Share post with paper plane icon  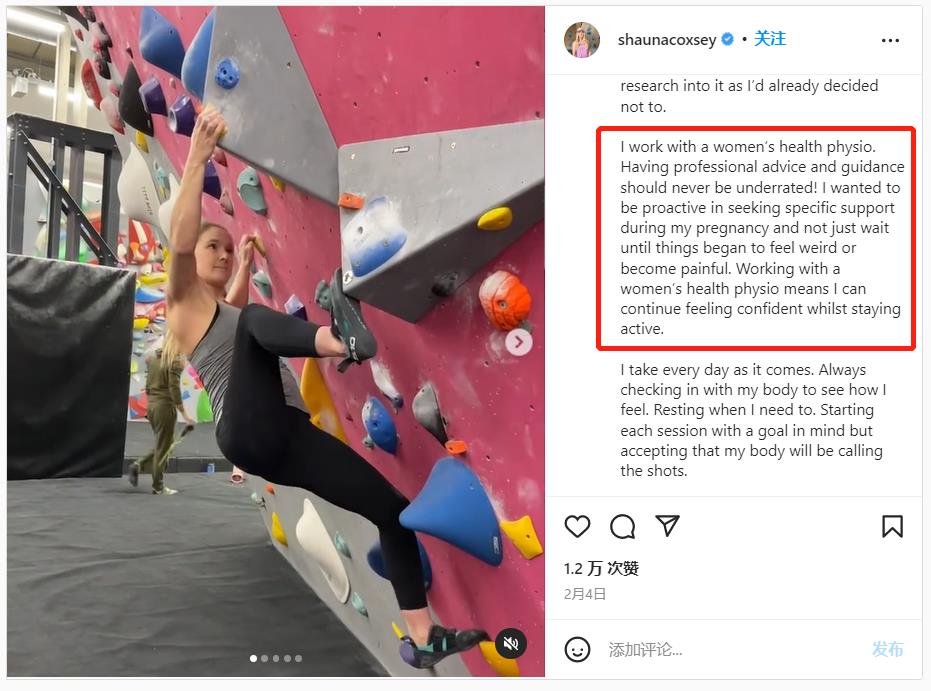(x=667, y=525)
